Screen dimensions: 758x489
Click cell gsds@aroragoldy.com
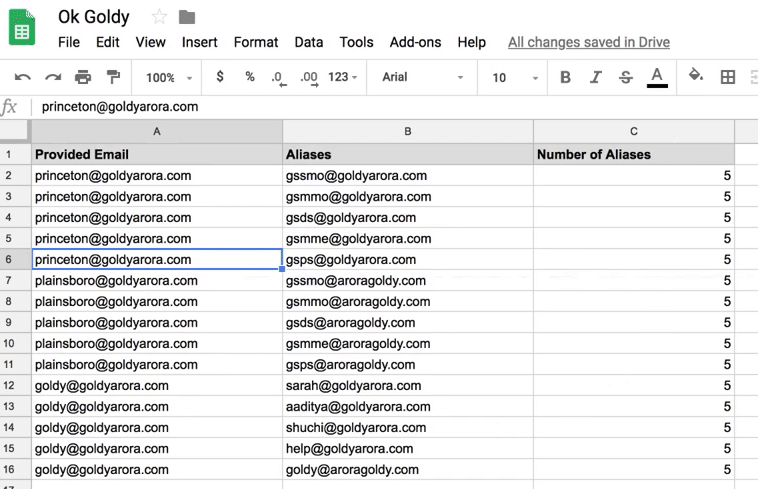click(x=408, y=323)
